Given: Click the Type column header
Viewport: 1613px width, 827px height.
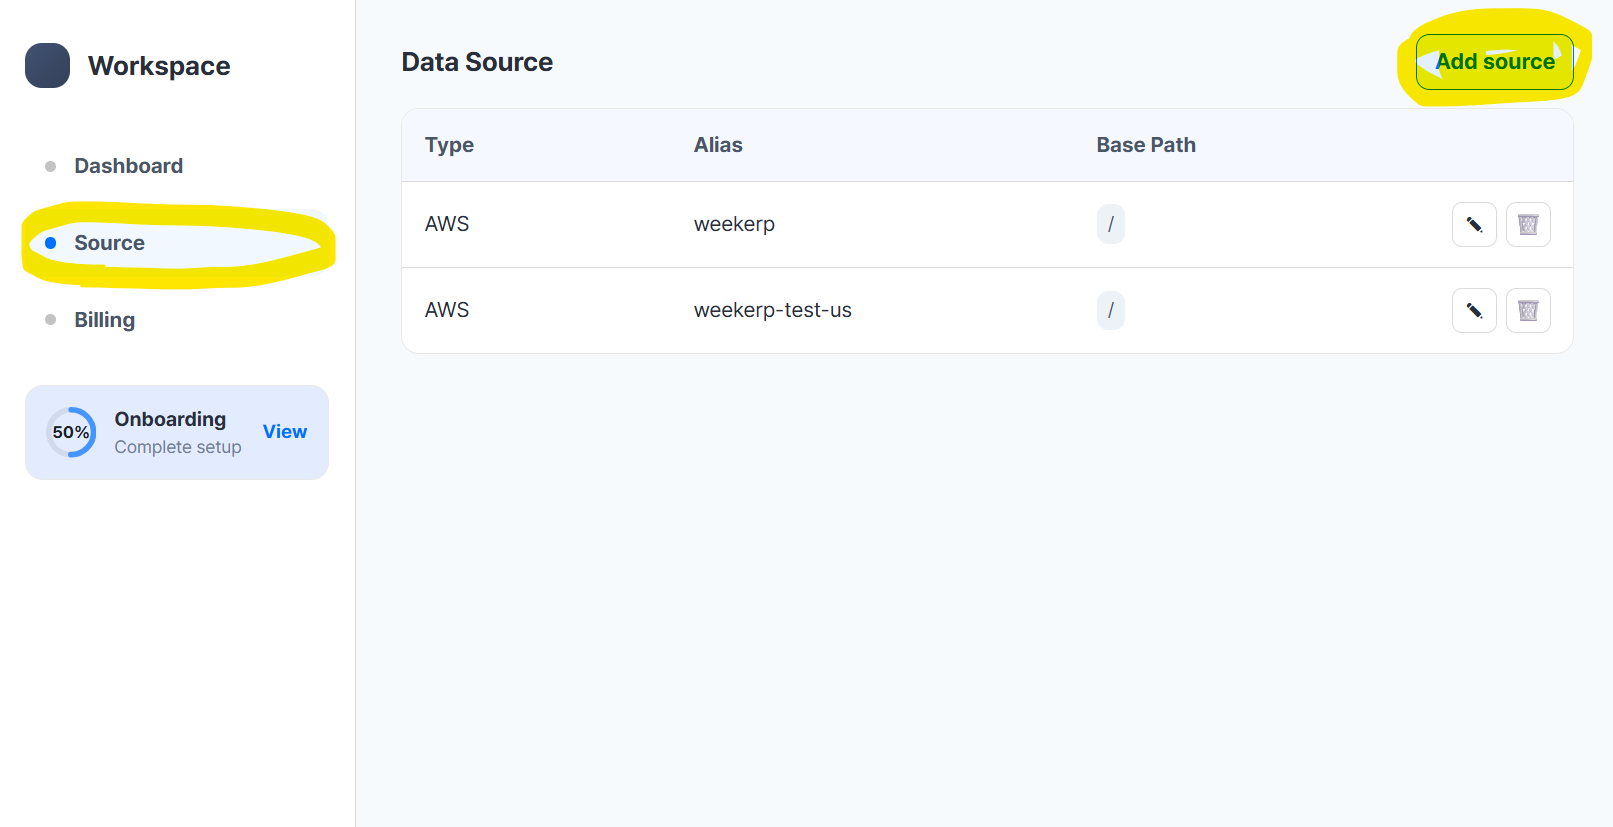Looking at the screenshot, I should tap(449, 145).
